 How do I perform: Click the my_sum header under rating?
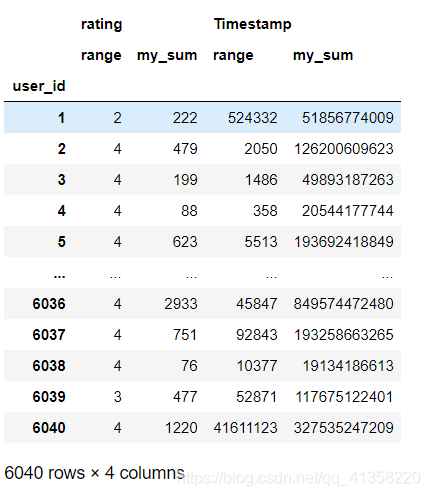pyautogui.click(x=167, y=55)
